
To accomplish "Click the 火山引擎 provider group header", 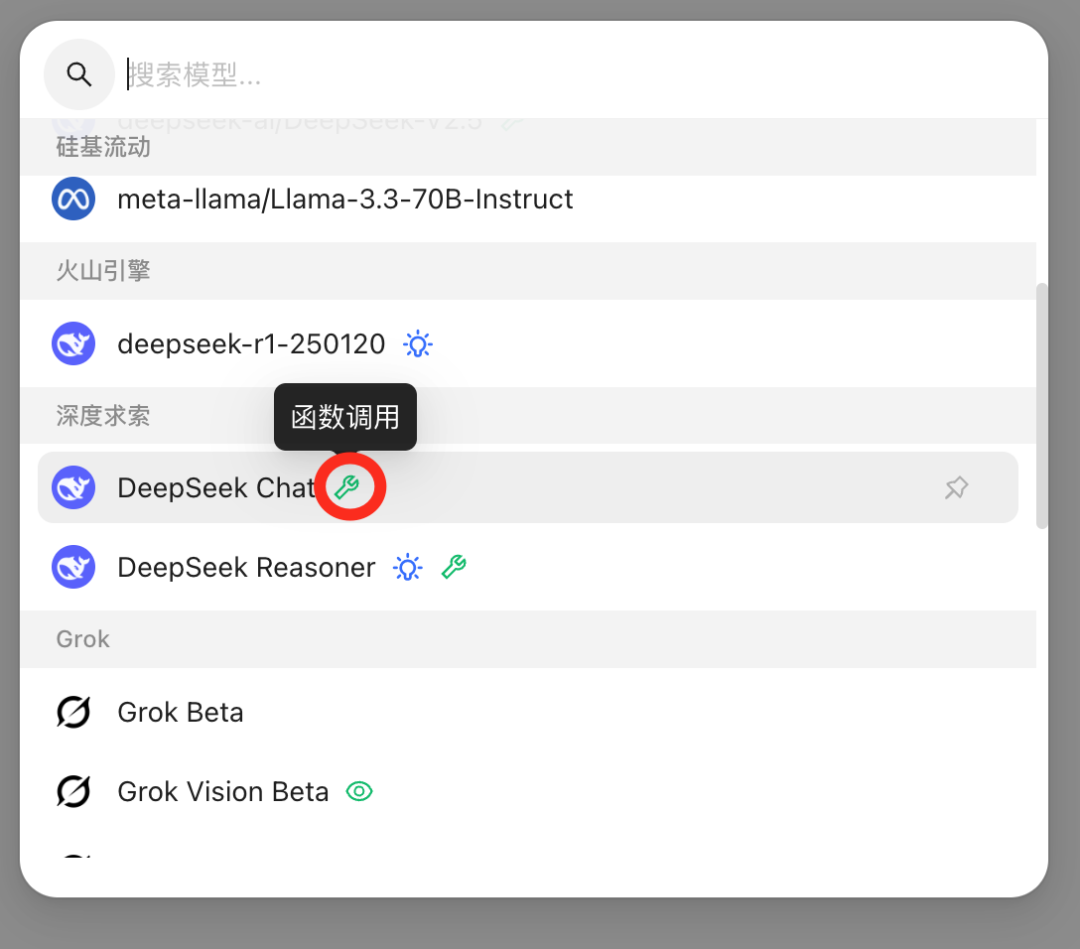I will click(103, 271).
